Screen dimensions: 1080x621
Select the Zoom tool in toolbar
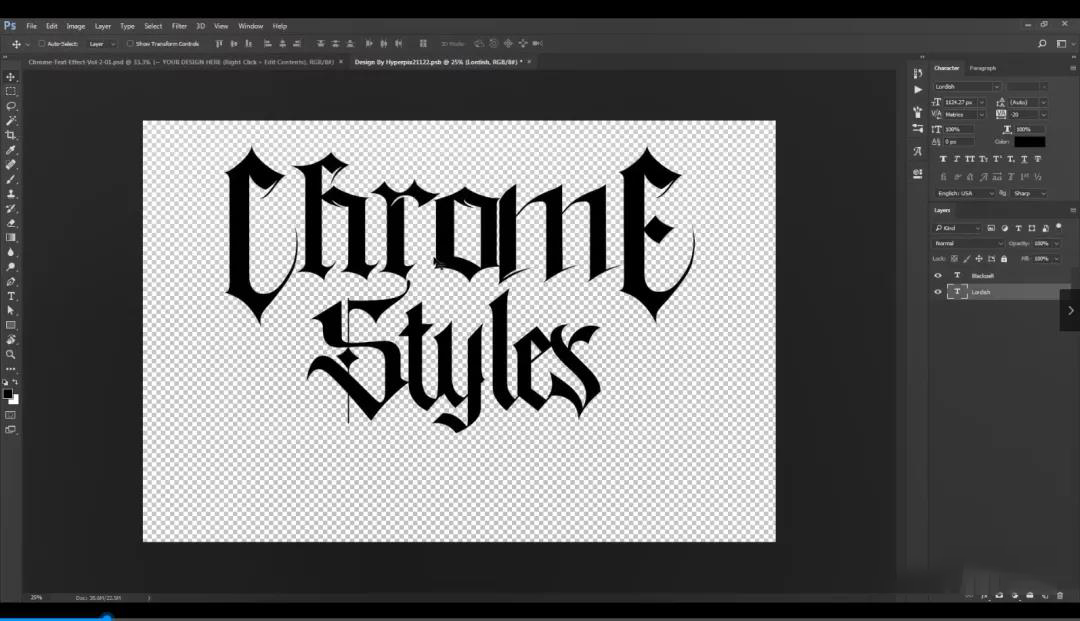pos(11,354)
